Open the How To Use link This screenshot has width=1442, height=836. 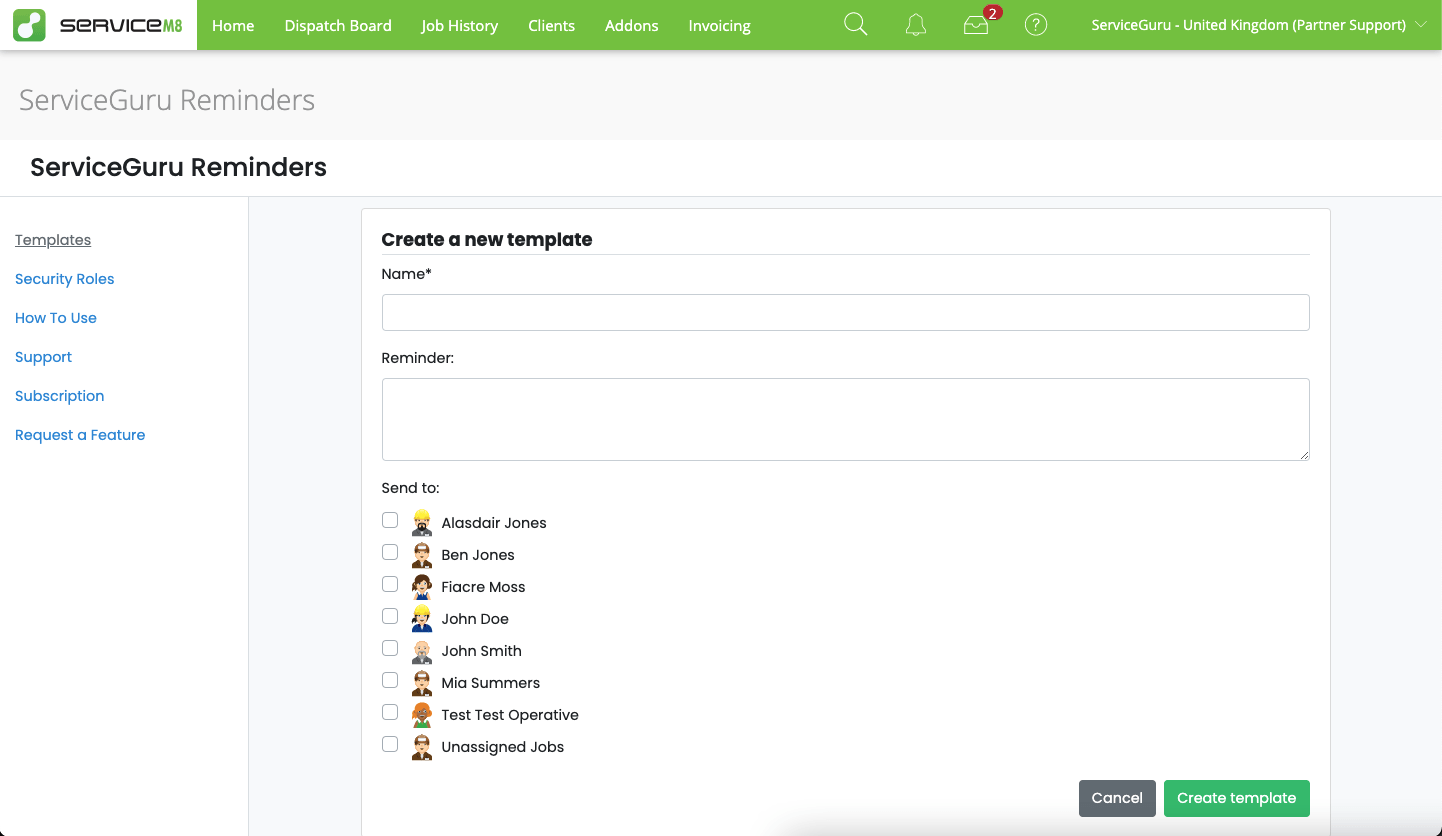click(56, 318)
